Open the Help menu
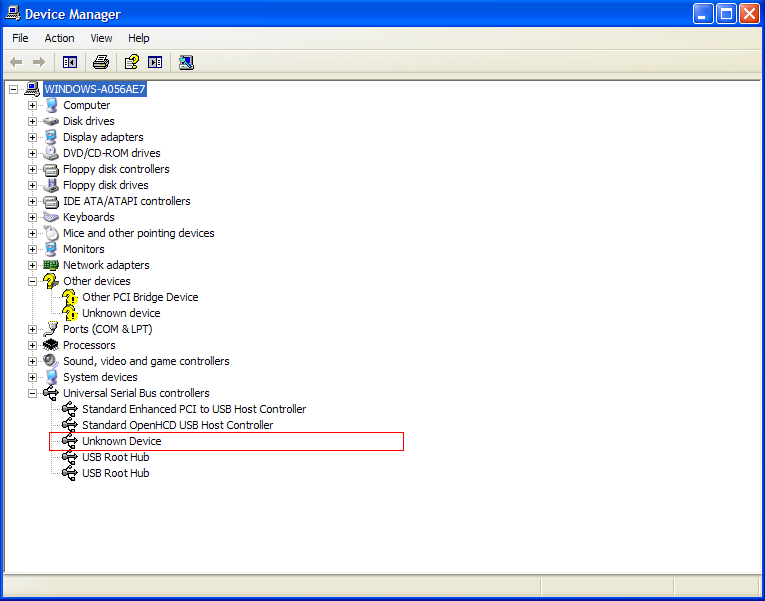 coord(139,38)
